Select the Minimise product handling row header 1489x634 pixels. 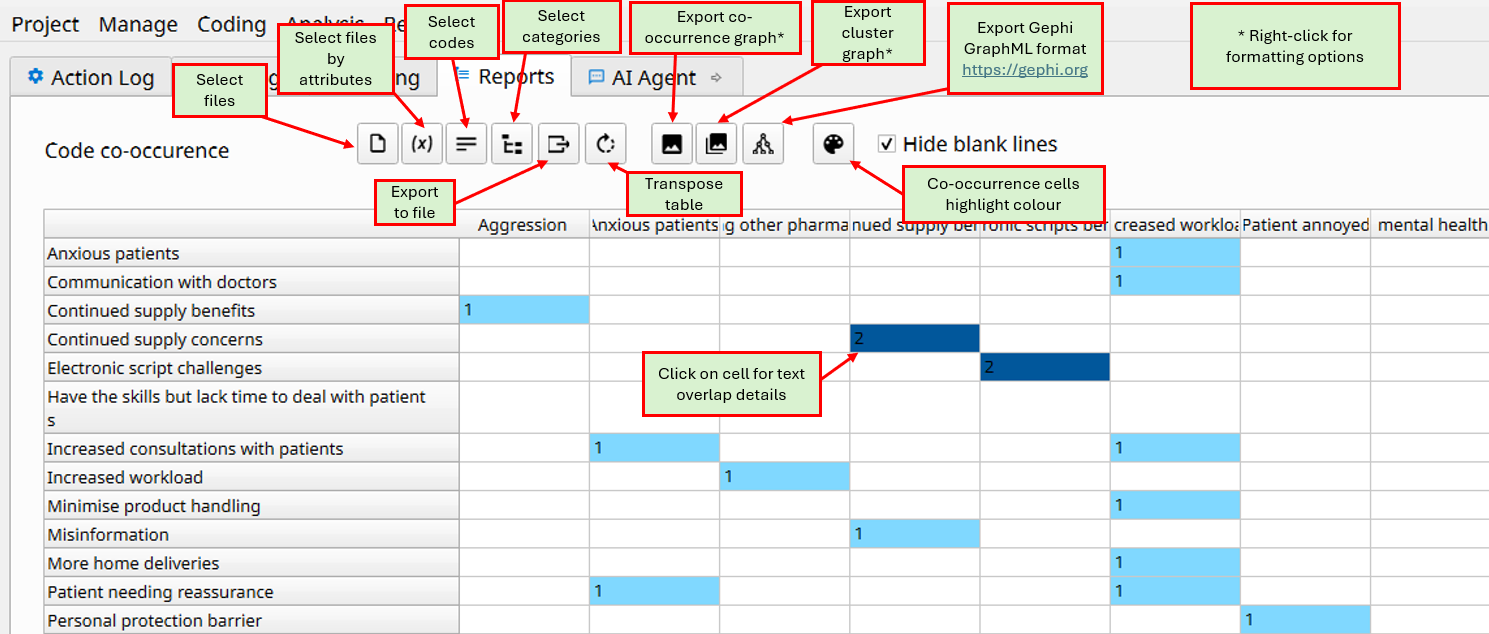(251, 505)
